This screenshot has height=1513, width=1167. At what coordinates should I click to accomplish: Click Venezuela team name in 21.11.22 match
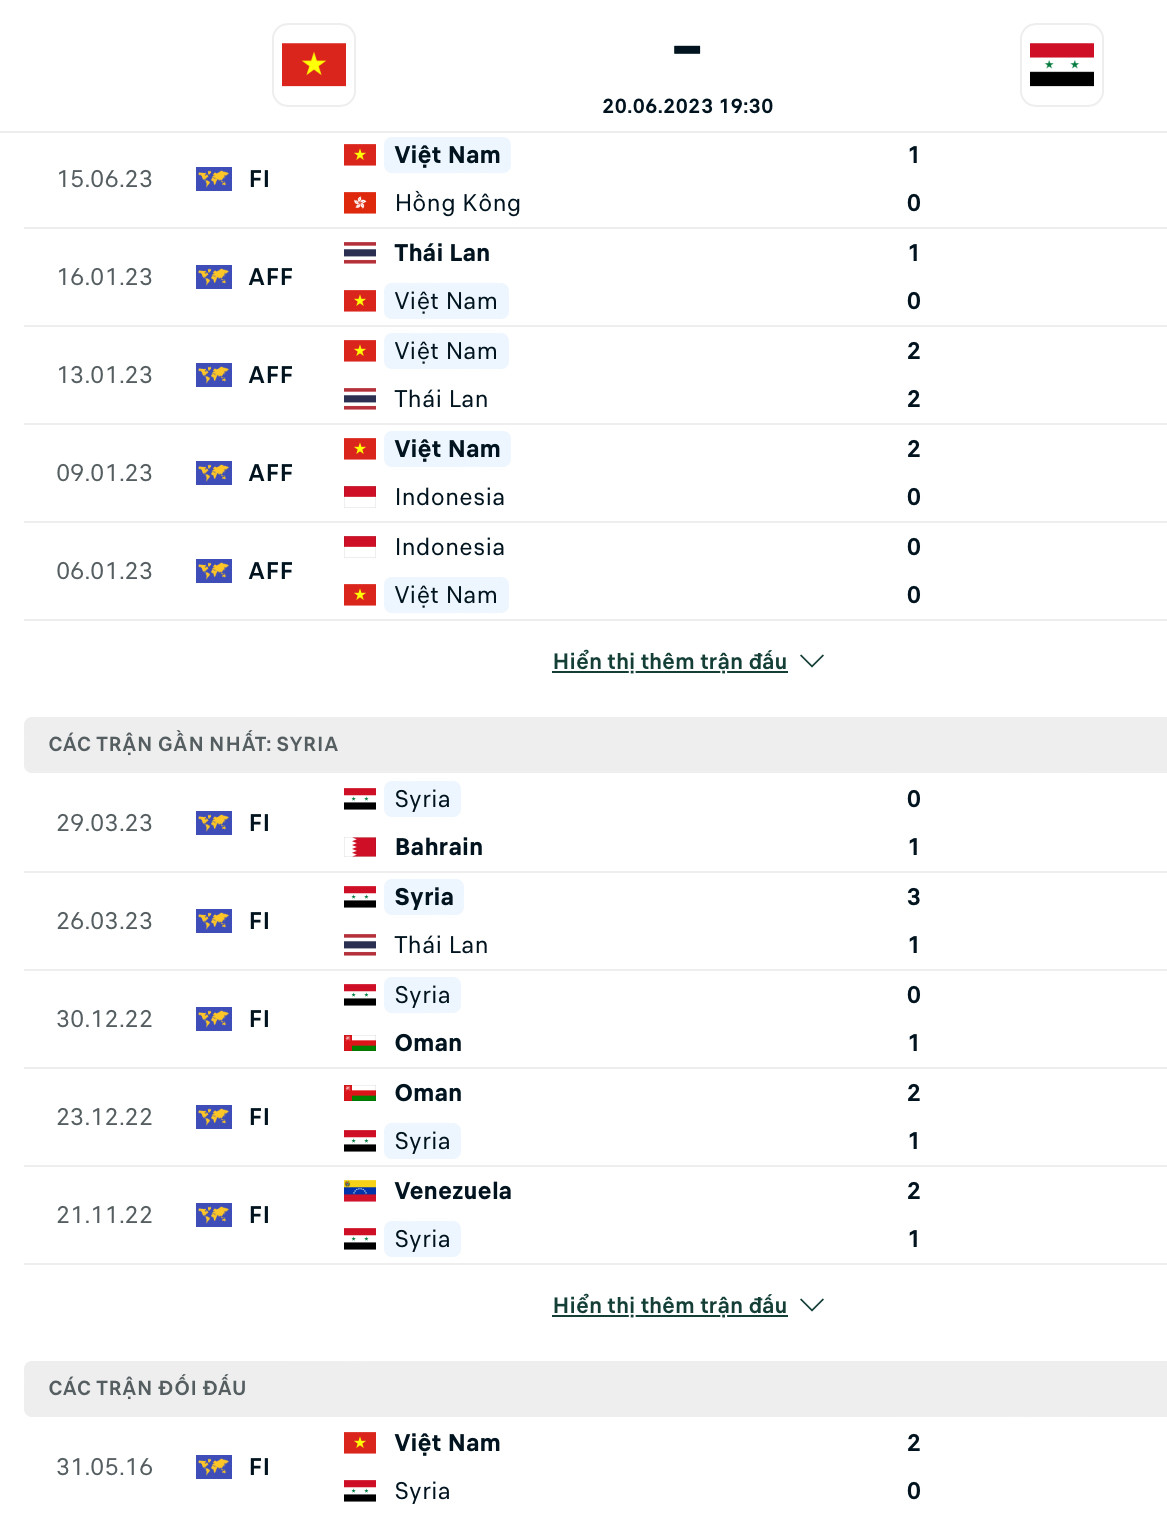click(x=453, y=1191)
